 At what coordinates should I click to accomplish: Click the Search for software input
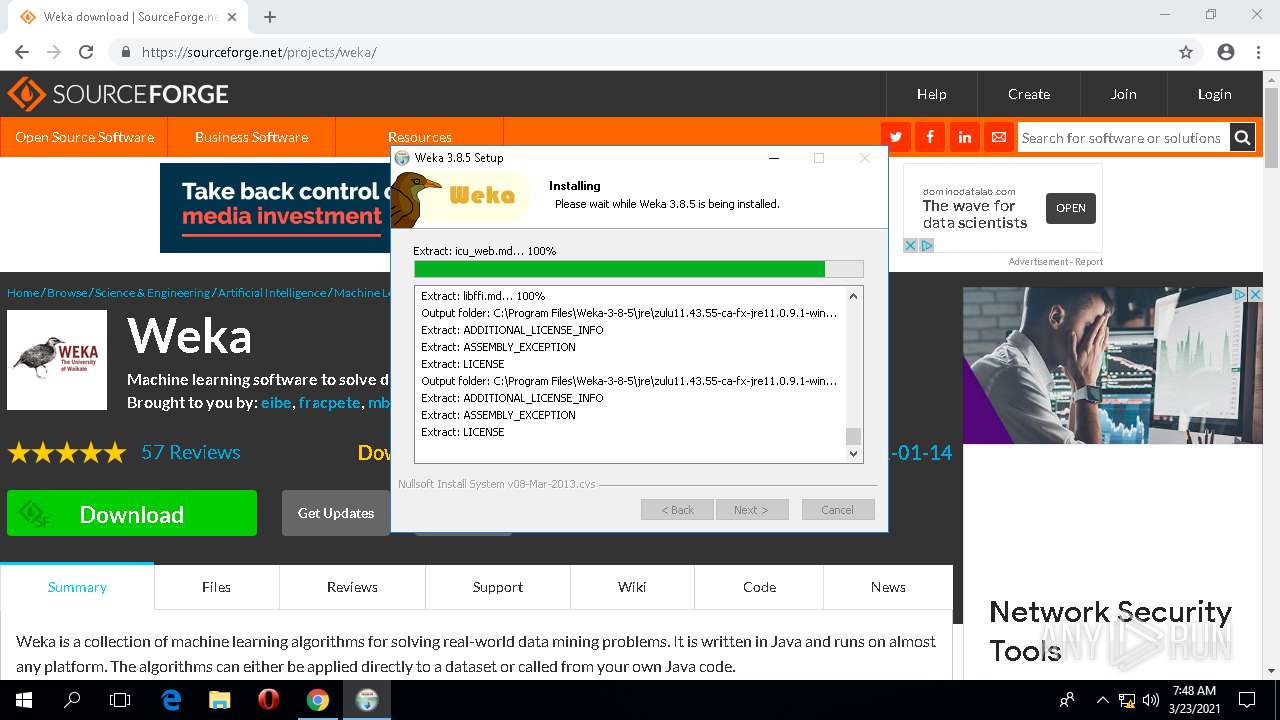(1123, 138)
